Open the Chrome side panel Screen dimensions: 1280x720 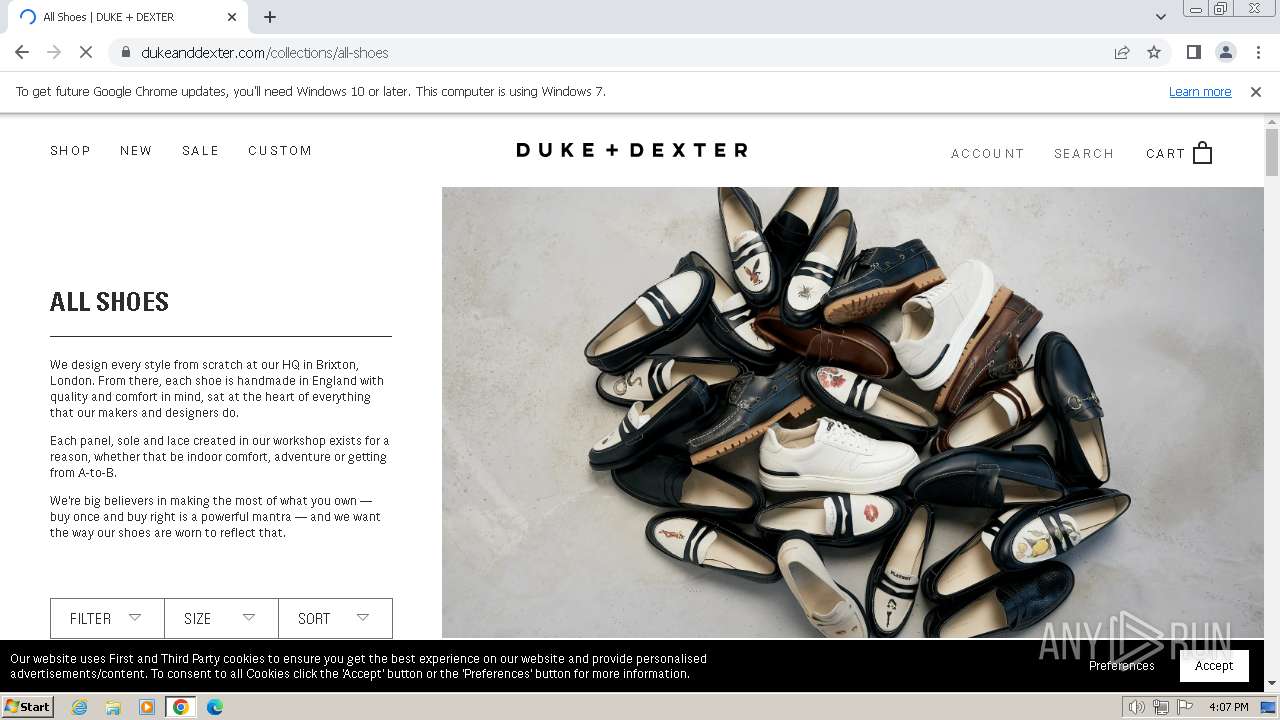pyautogui.click(x=1193, y=52)
